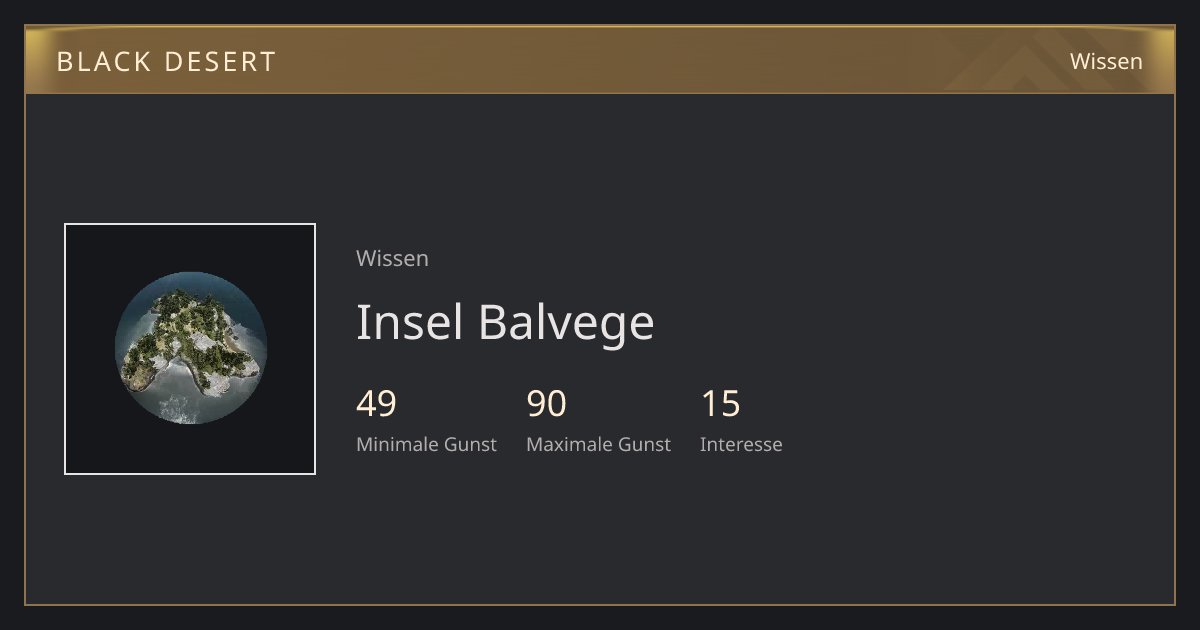
Task: Click the Minimale Gunst label
Action: point(426,444)
